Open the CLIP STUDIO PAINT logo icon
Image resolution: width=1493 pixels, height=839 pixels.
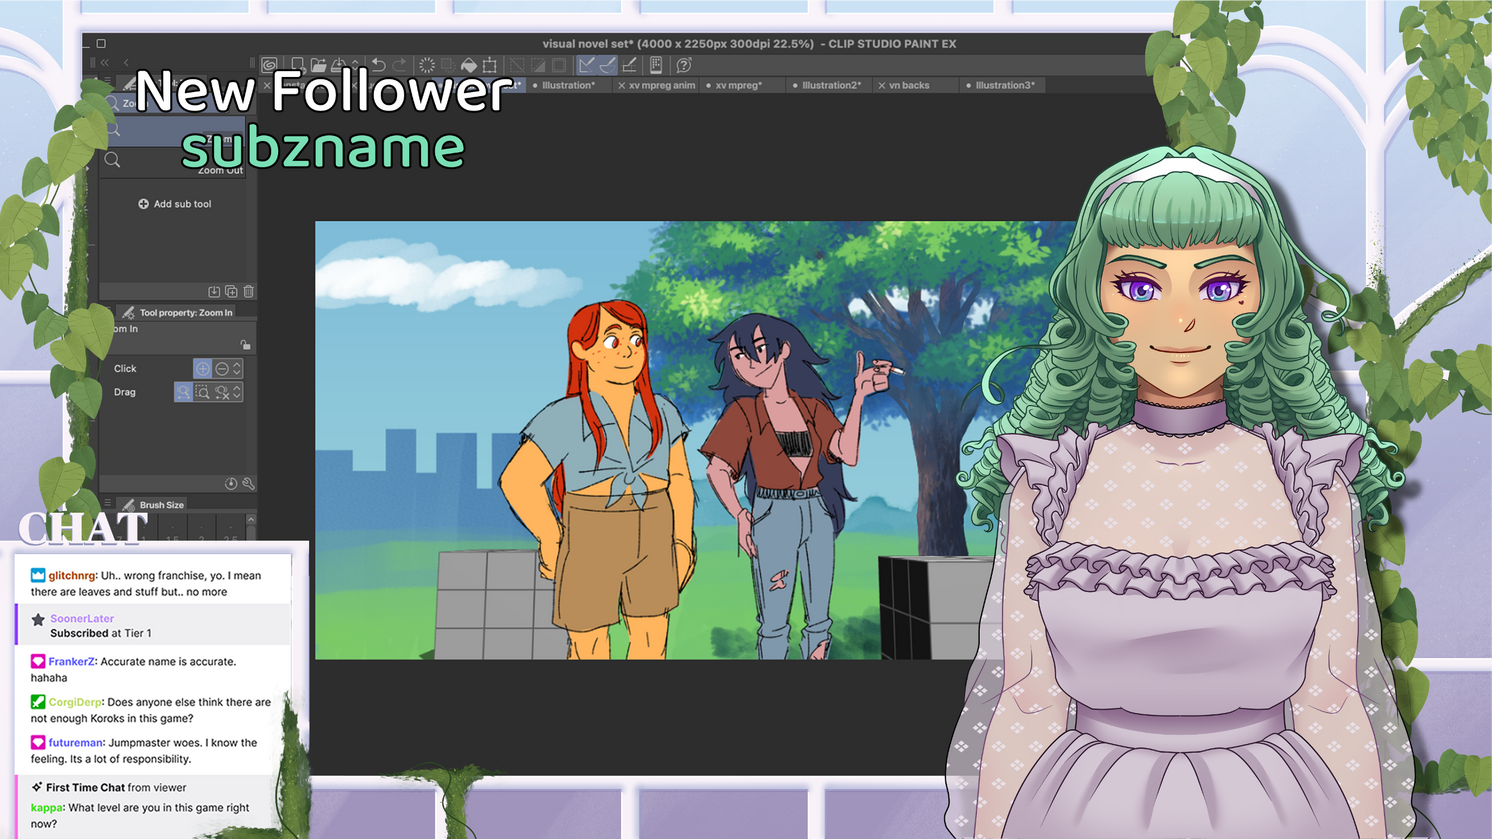pyautogui.click(x=268, y=64)
